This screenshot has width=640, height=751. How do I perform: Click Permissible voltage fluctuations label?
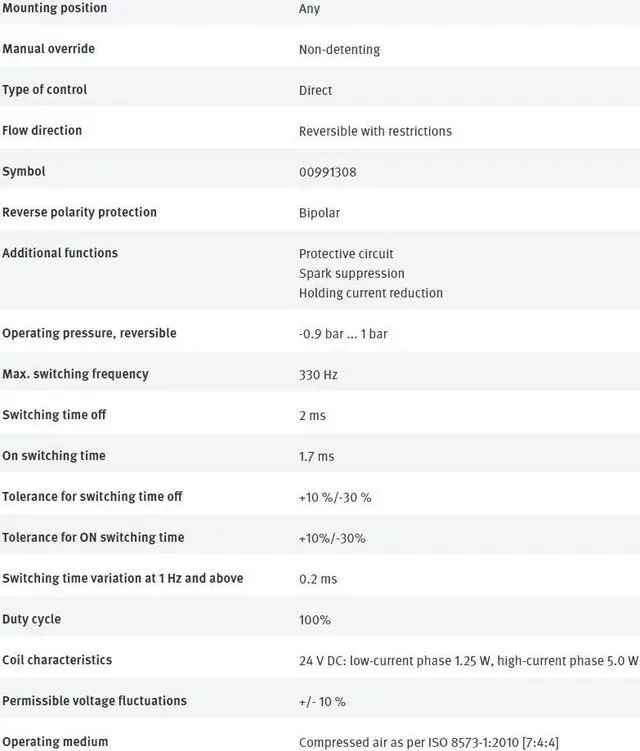[x=94, y=701]
